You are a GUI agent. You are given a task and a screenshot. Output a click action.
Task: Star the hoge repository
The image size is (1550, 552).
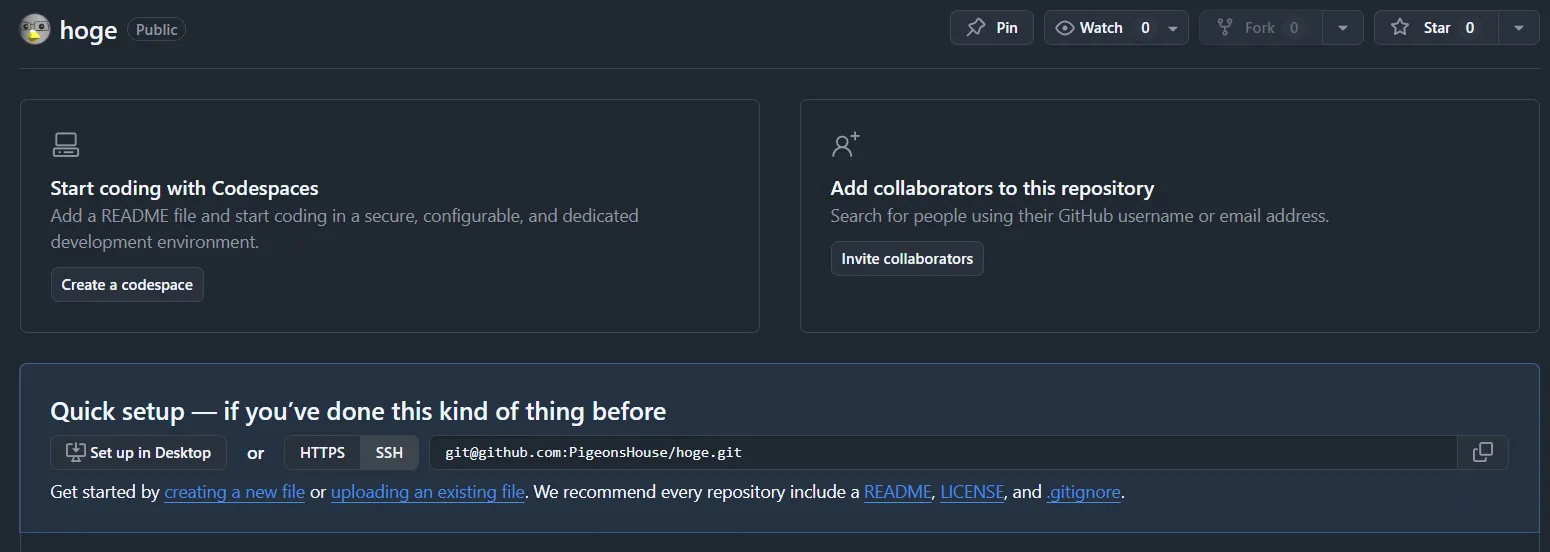coord(1436,28)
